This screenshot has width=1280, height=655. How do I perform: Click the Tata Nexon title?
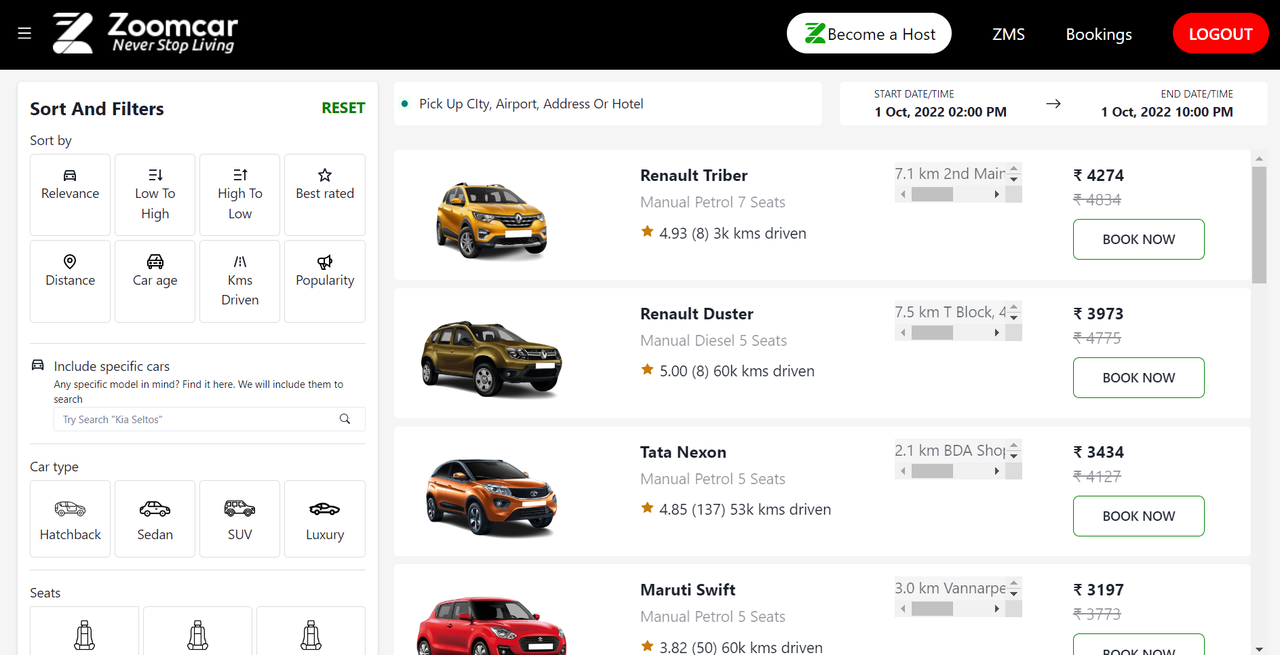683,452
